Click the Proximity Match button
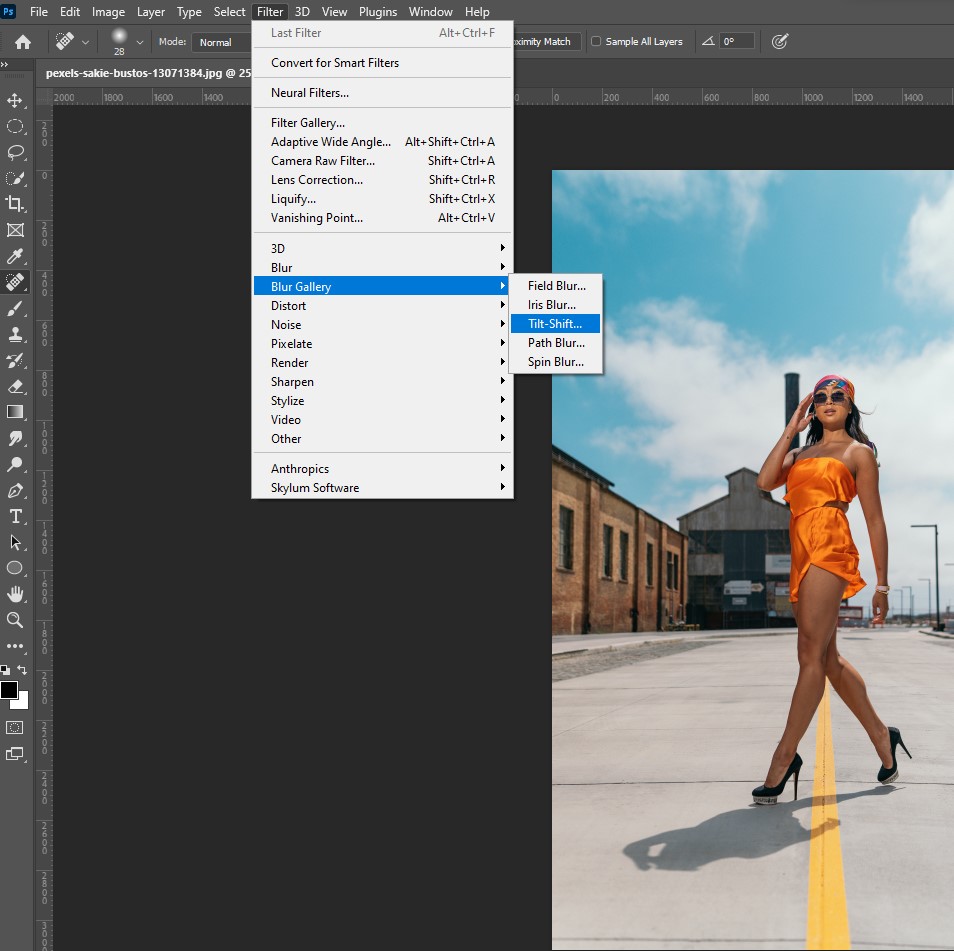Screen dimensions: 954x951 pos(545,42)
